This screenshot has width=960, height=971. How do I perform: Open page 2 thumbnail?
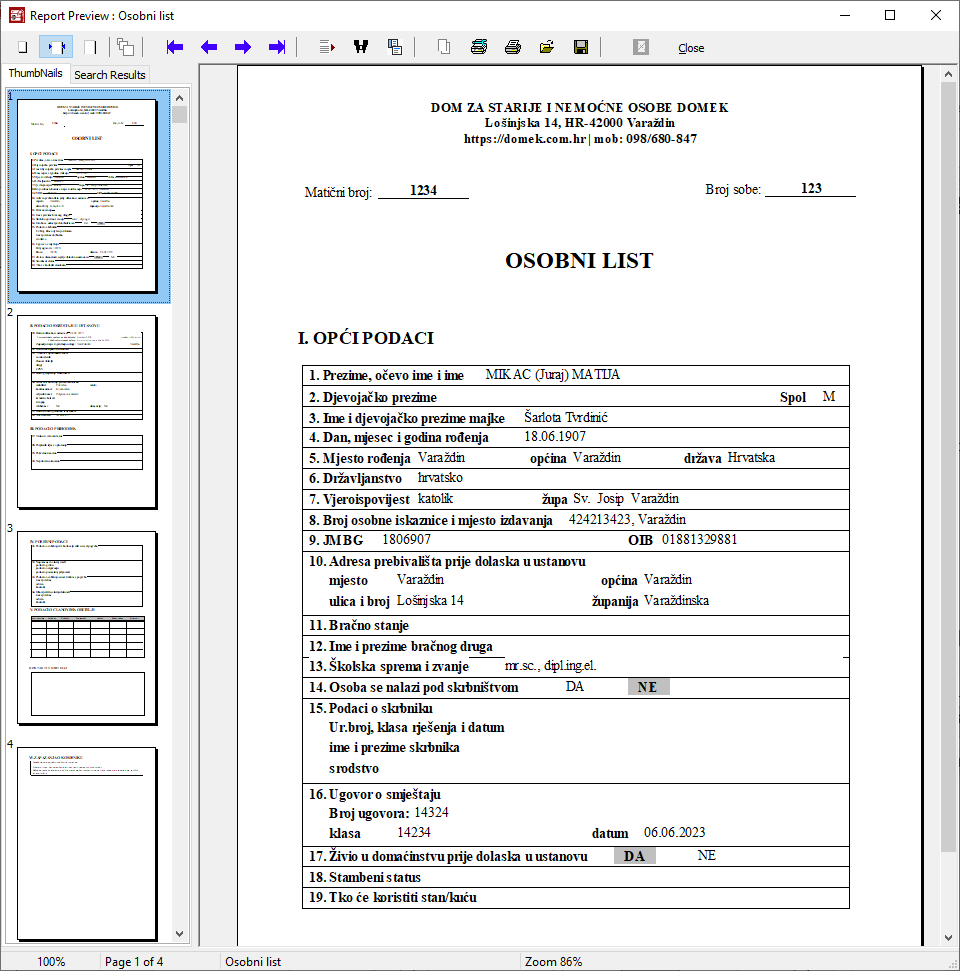tap(87, 411)
